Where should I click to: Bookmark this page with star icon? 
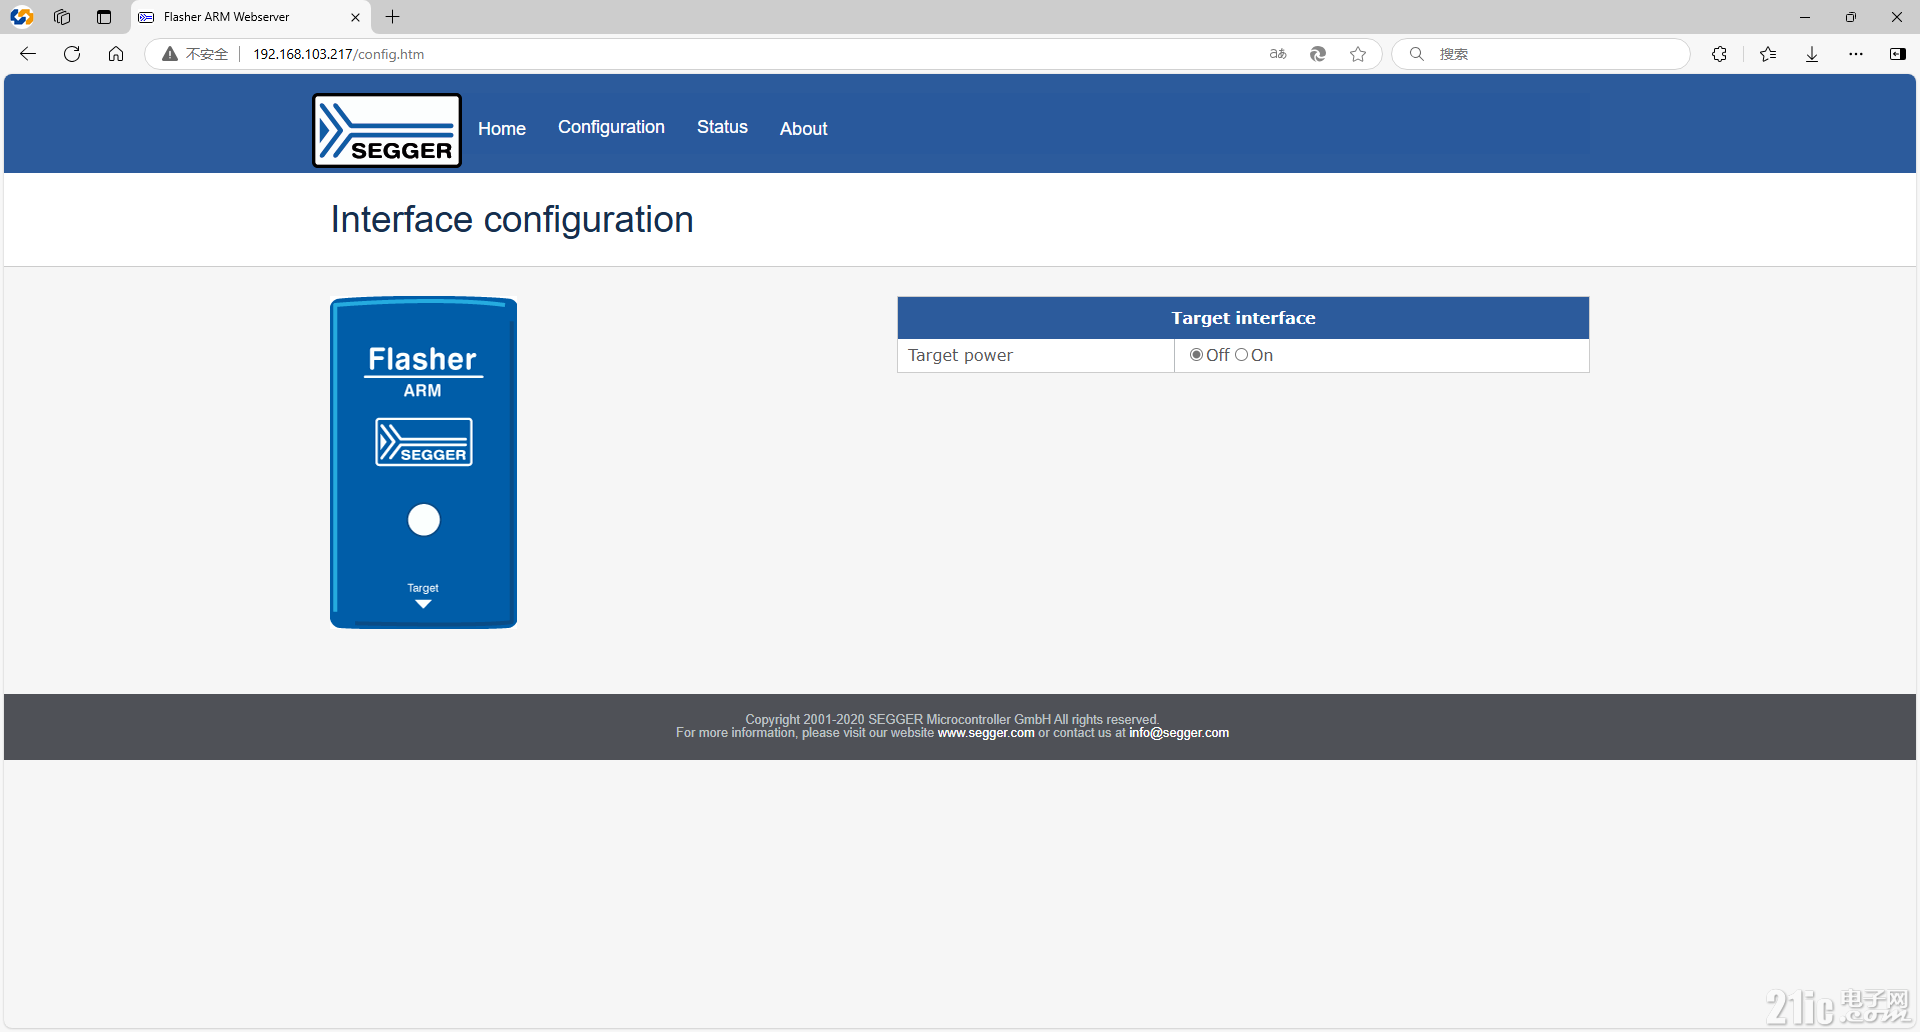(x=1358, y=54)
